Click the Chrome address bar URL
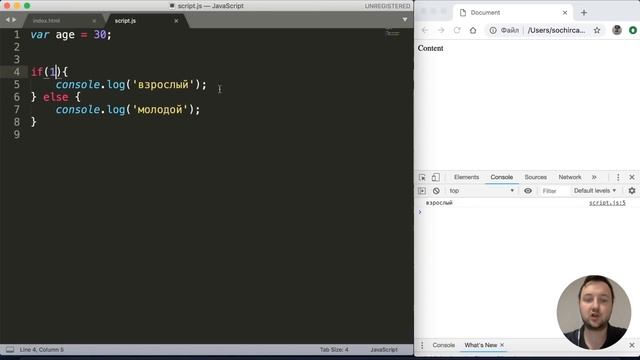Screen dimensions: 640x360 (x=556, y=30)
